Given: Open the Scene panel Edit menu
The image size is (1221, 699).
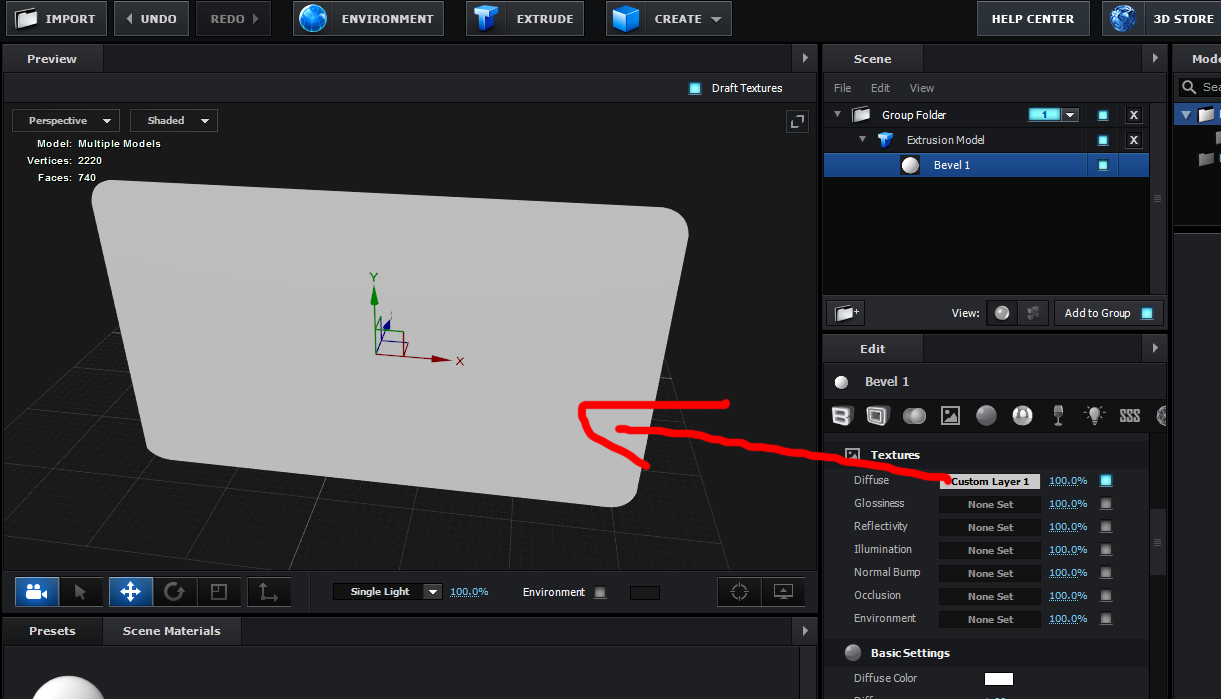Looking at the screenshot, I should pyautogui.click(x=880, y=88).
